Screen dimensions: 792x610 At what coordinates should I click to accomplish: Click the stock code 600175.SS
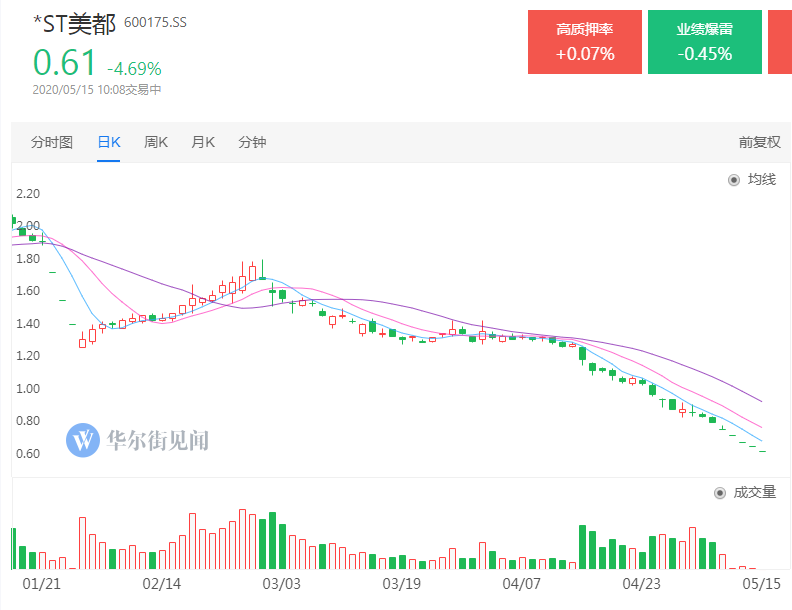pyautogui.click(x=155, y=23)
